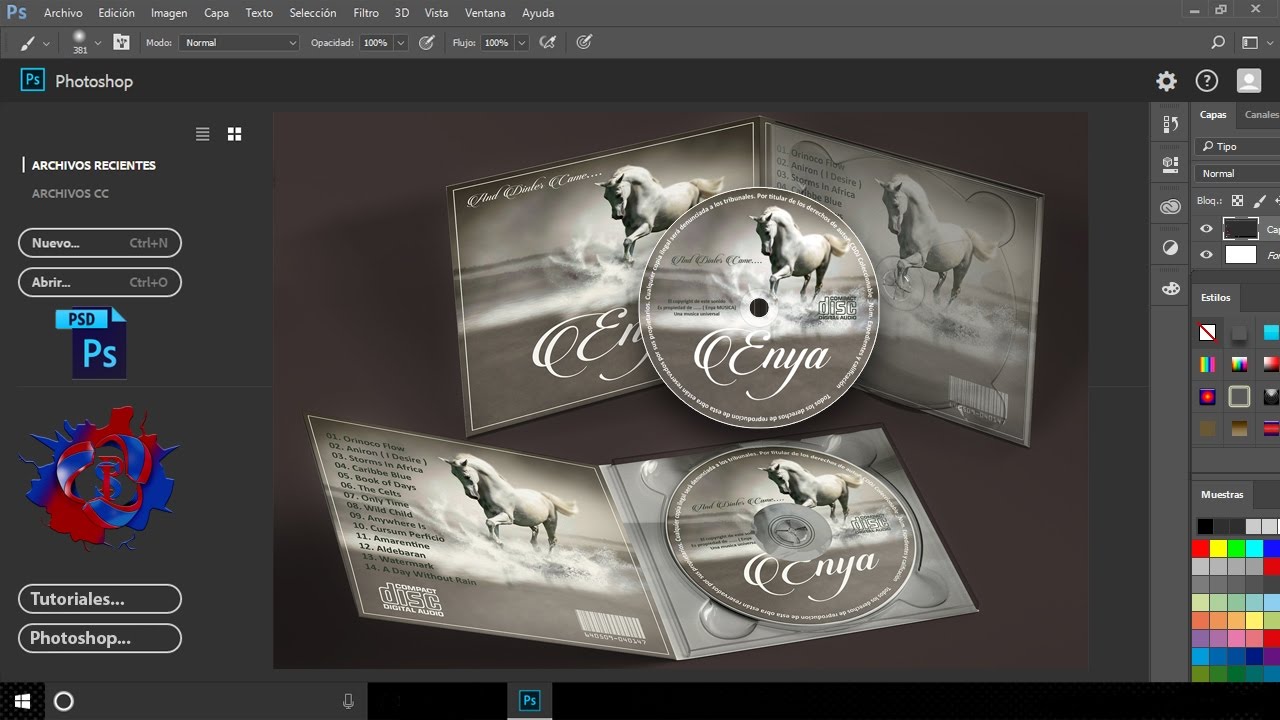Switch to the Canales tab

point(1261,115)
